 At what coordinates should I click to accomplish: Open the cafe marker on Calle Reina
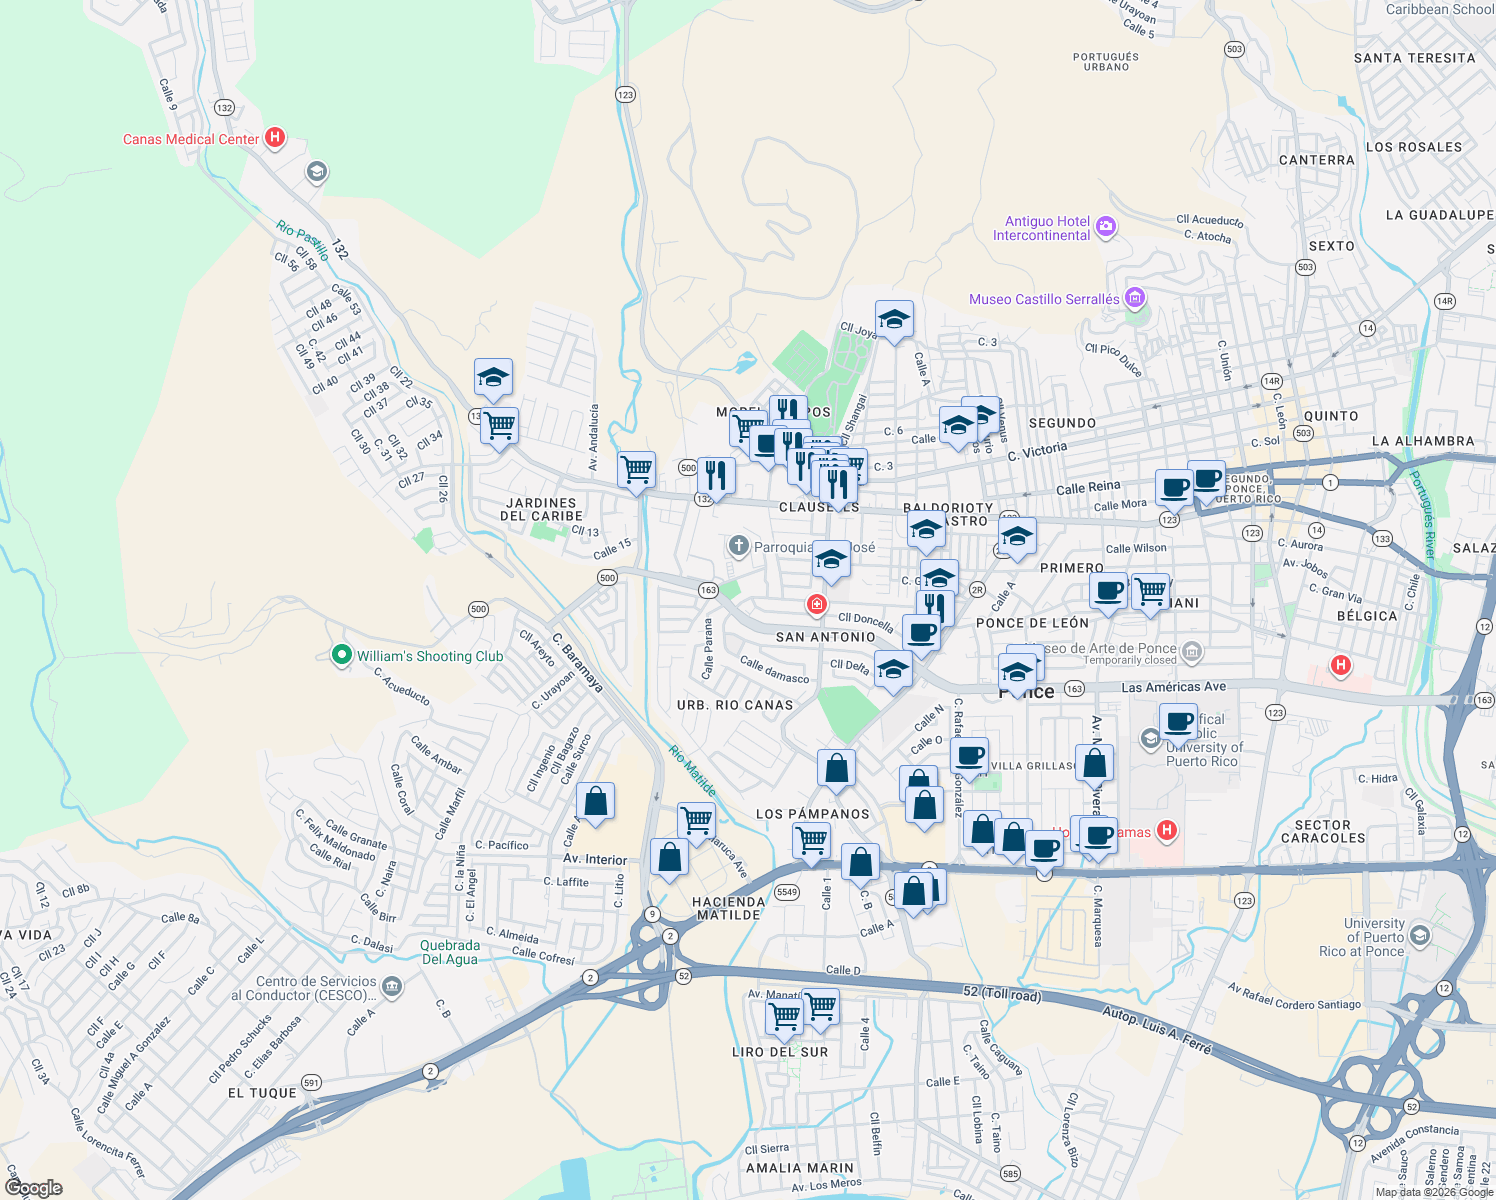pos(1175,488)
